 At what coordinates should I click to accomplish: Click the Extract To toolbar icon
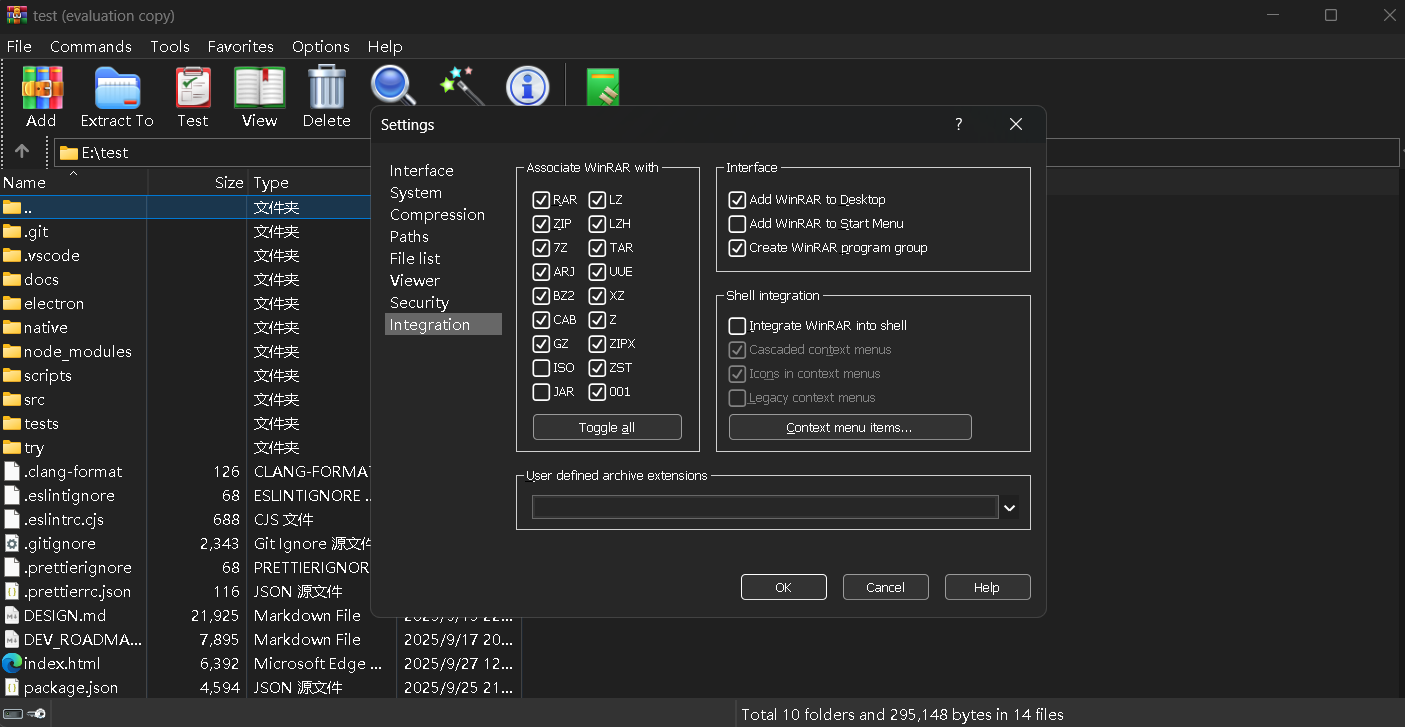point(117,89)
